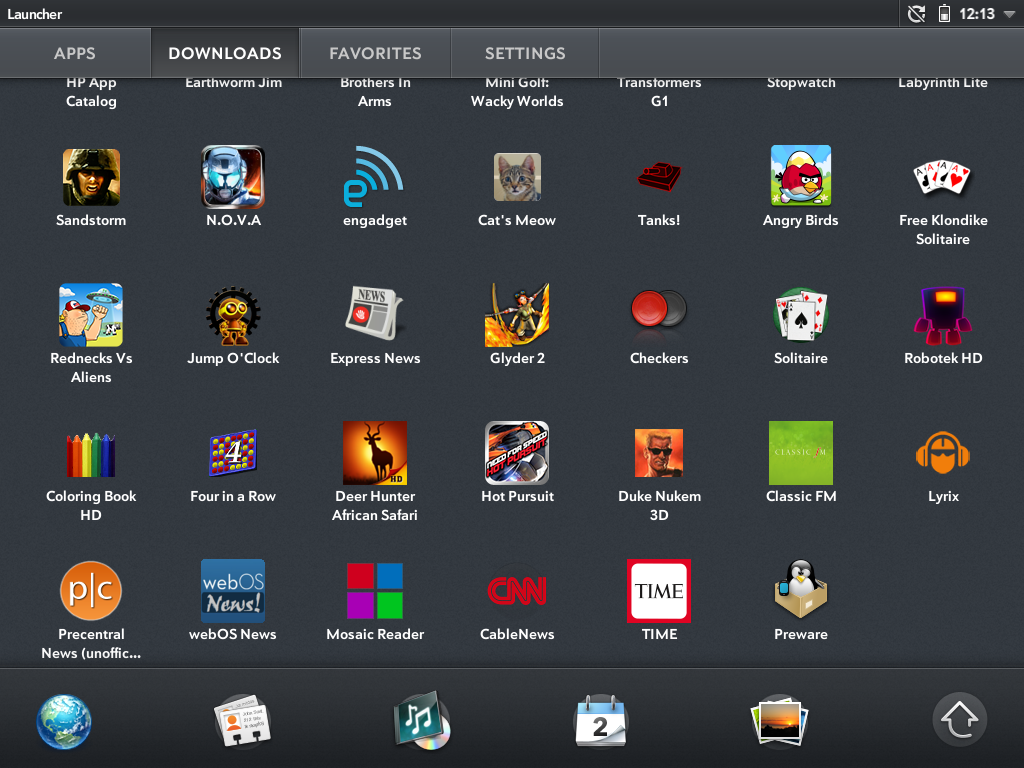Click the Mini Golf: Wacky Worlds label
Image resolution: width=1024 pixels, height=768 pixels.
pyautogui.click(x=517, y=92)
